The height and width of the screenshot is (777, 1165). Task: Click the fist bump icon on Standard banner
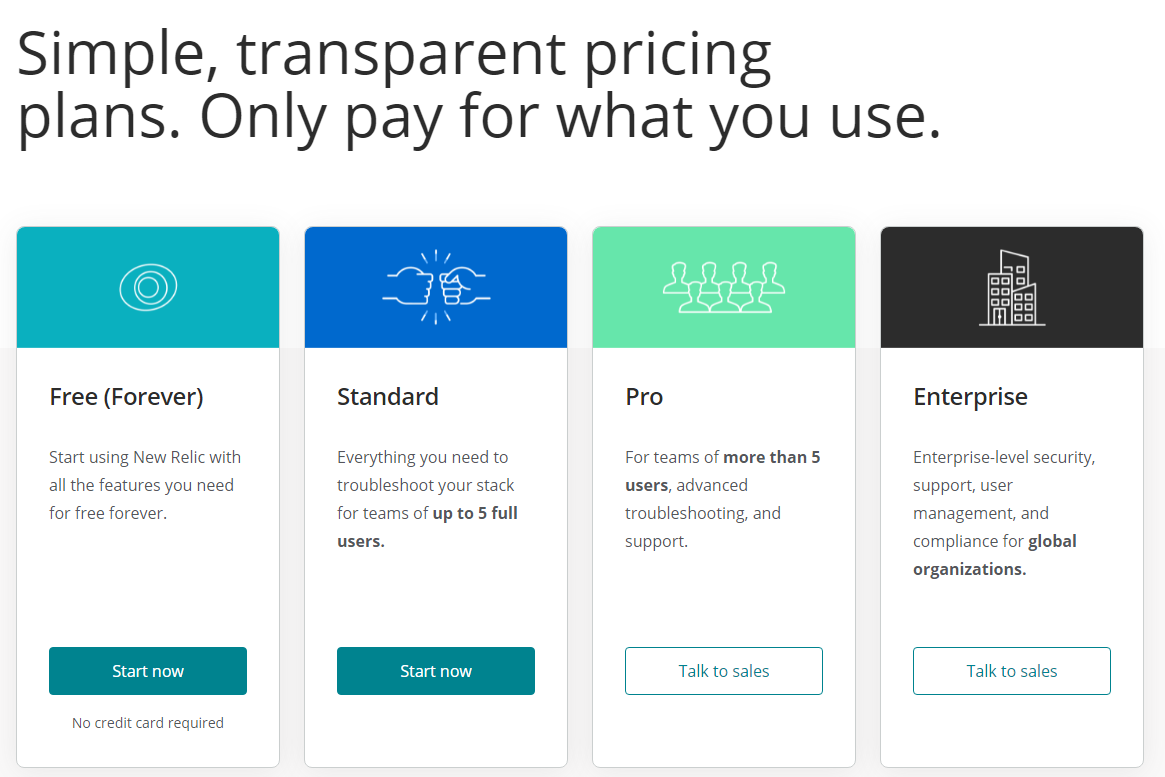[x=435, y=287]
